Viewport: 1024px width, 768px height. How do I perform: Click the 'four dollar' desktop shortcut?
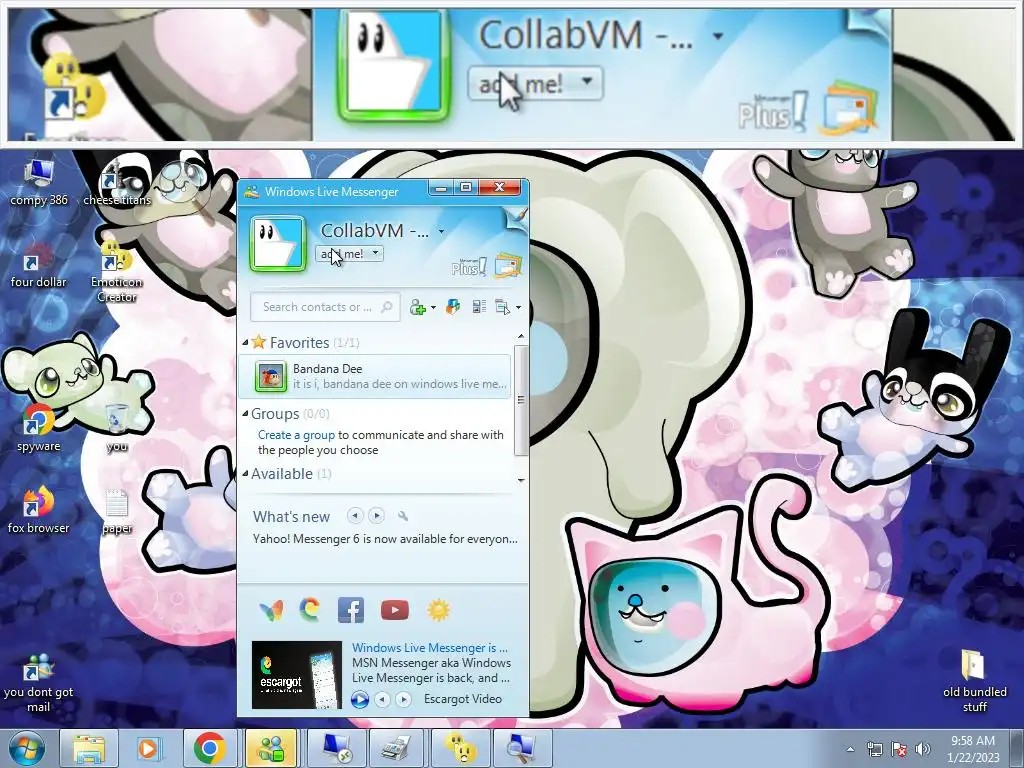pos(39,266)
